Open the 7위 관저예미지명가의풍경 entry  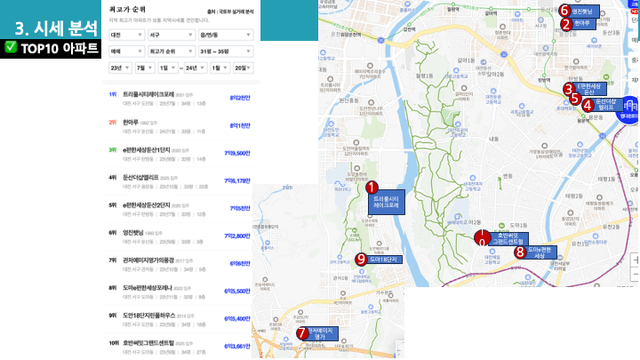[180, 264]
